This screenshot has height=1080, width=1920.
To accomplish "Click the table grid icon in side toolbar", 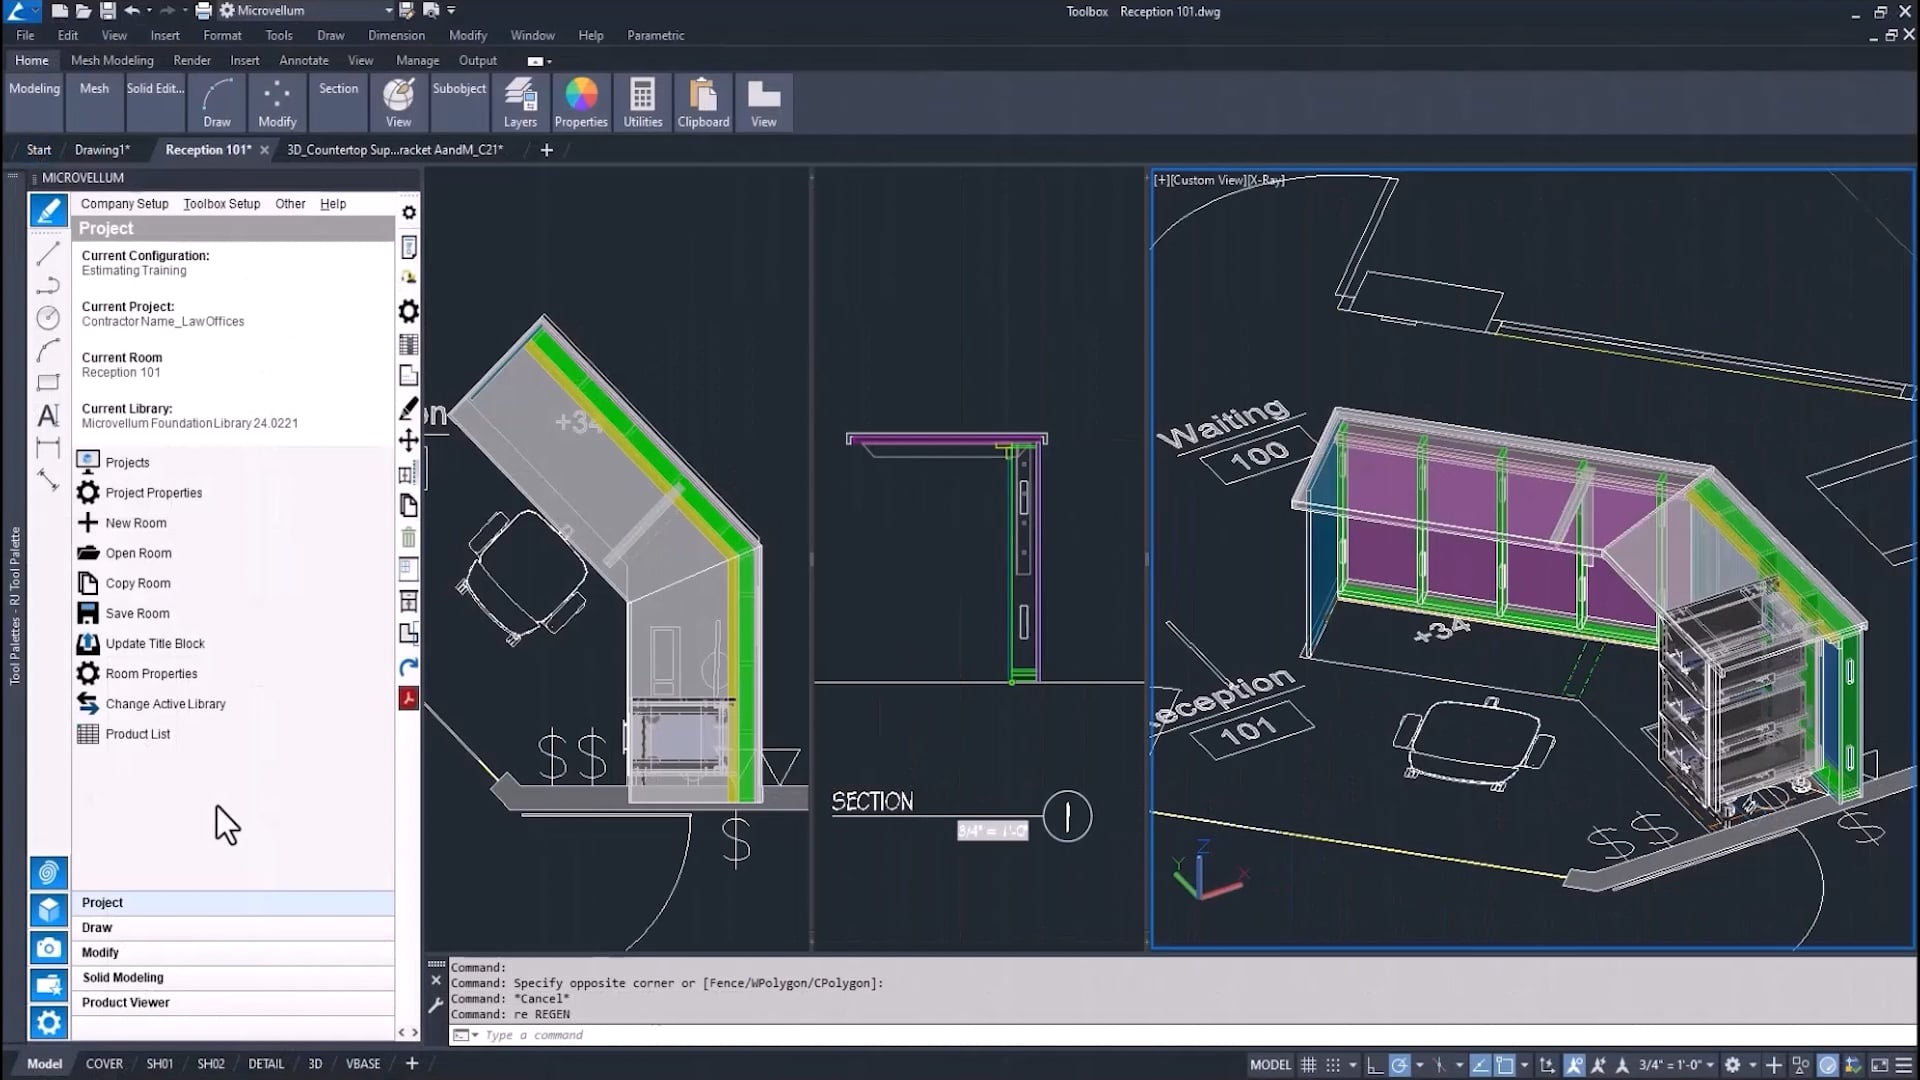I will click(408, 344).
